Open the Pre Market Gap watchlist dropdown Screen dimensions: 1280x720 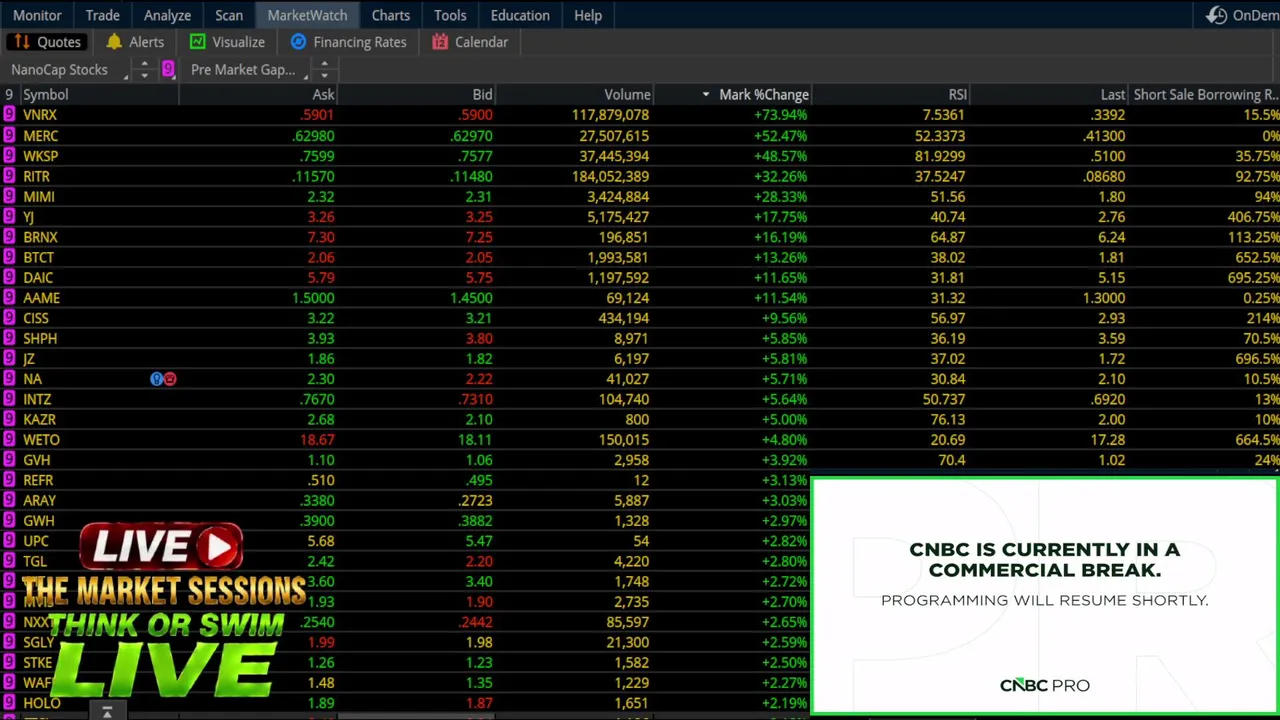coord(248,69)
